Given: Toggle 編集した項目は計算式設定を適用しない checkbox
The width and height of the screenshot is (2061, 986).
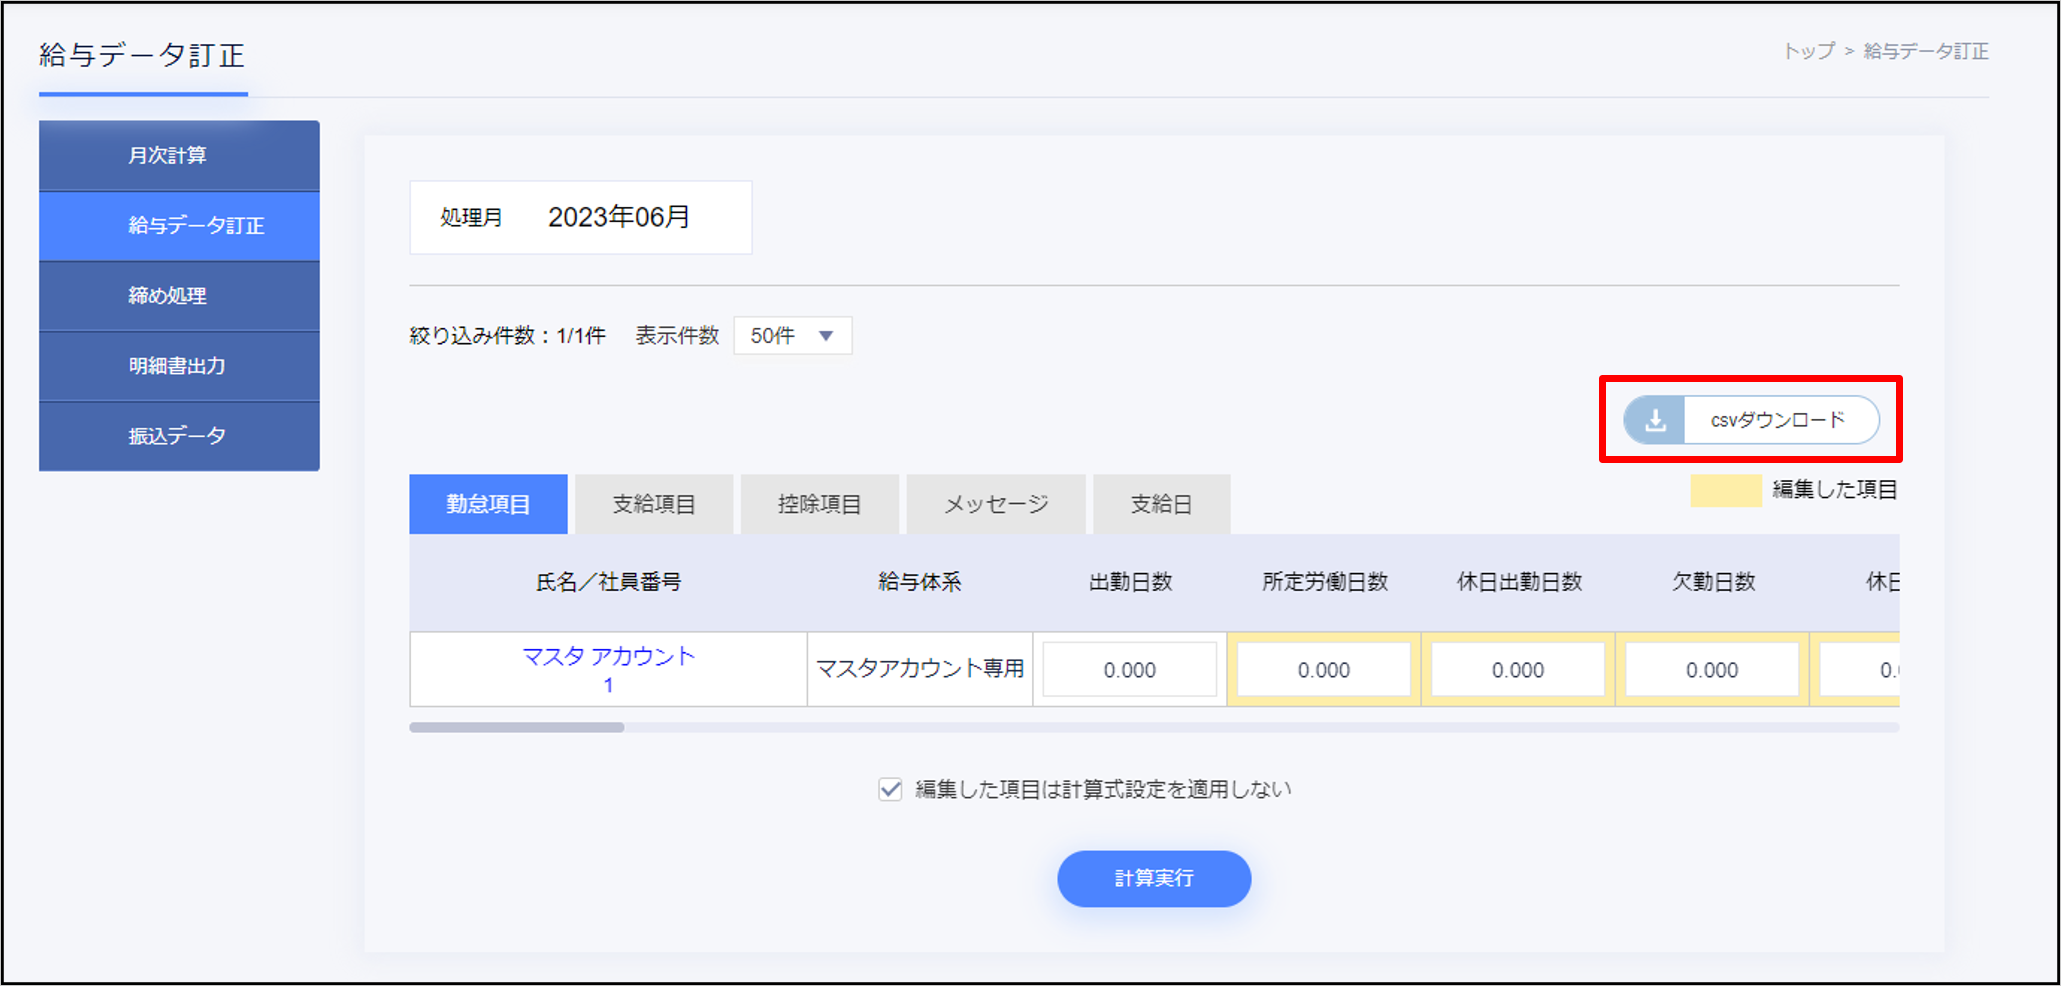Looking at the screenshot, I should (890, 790).
